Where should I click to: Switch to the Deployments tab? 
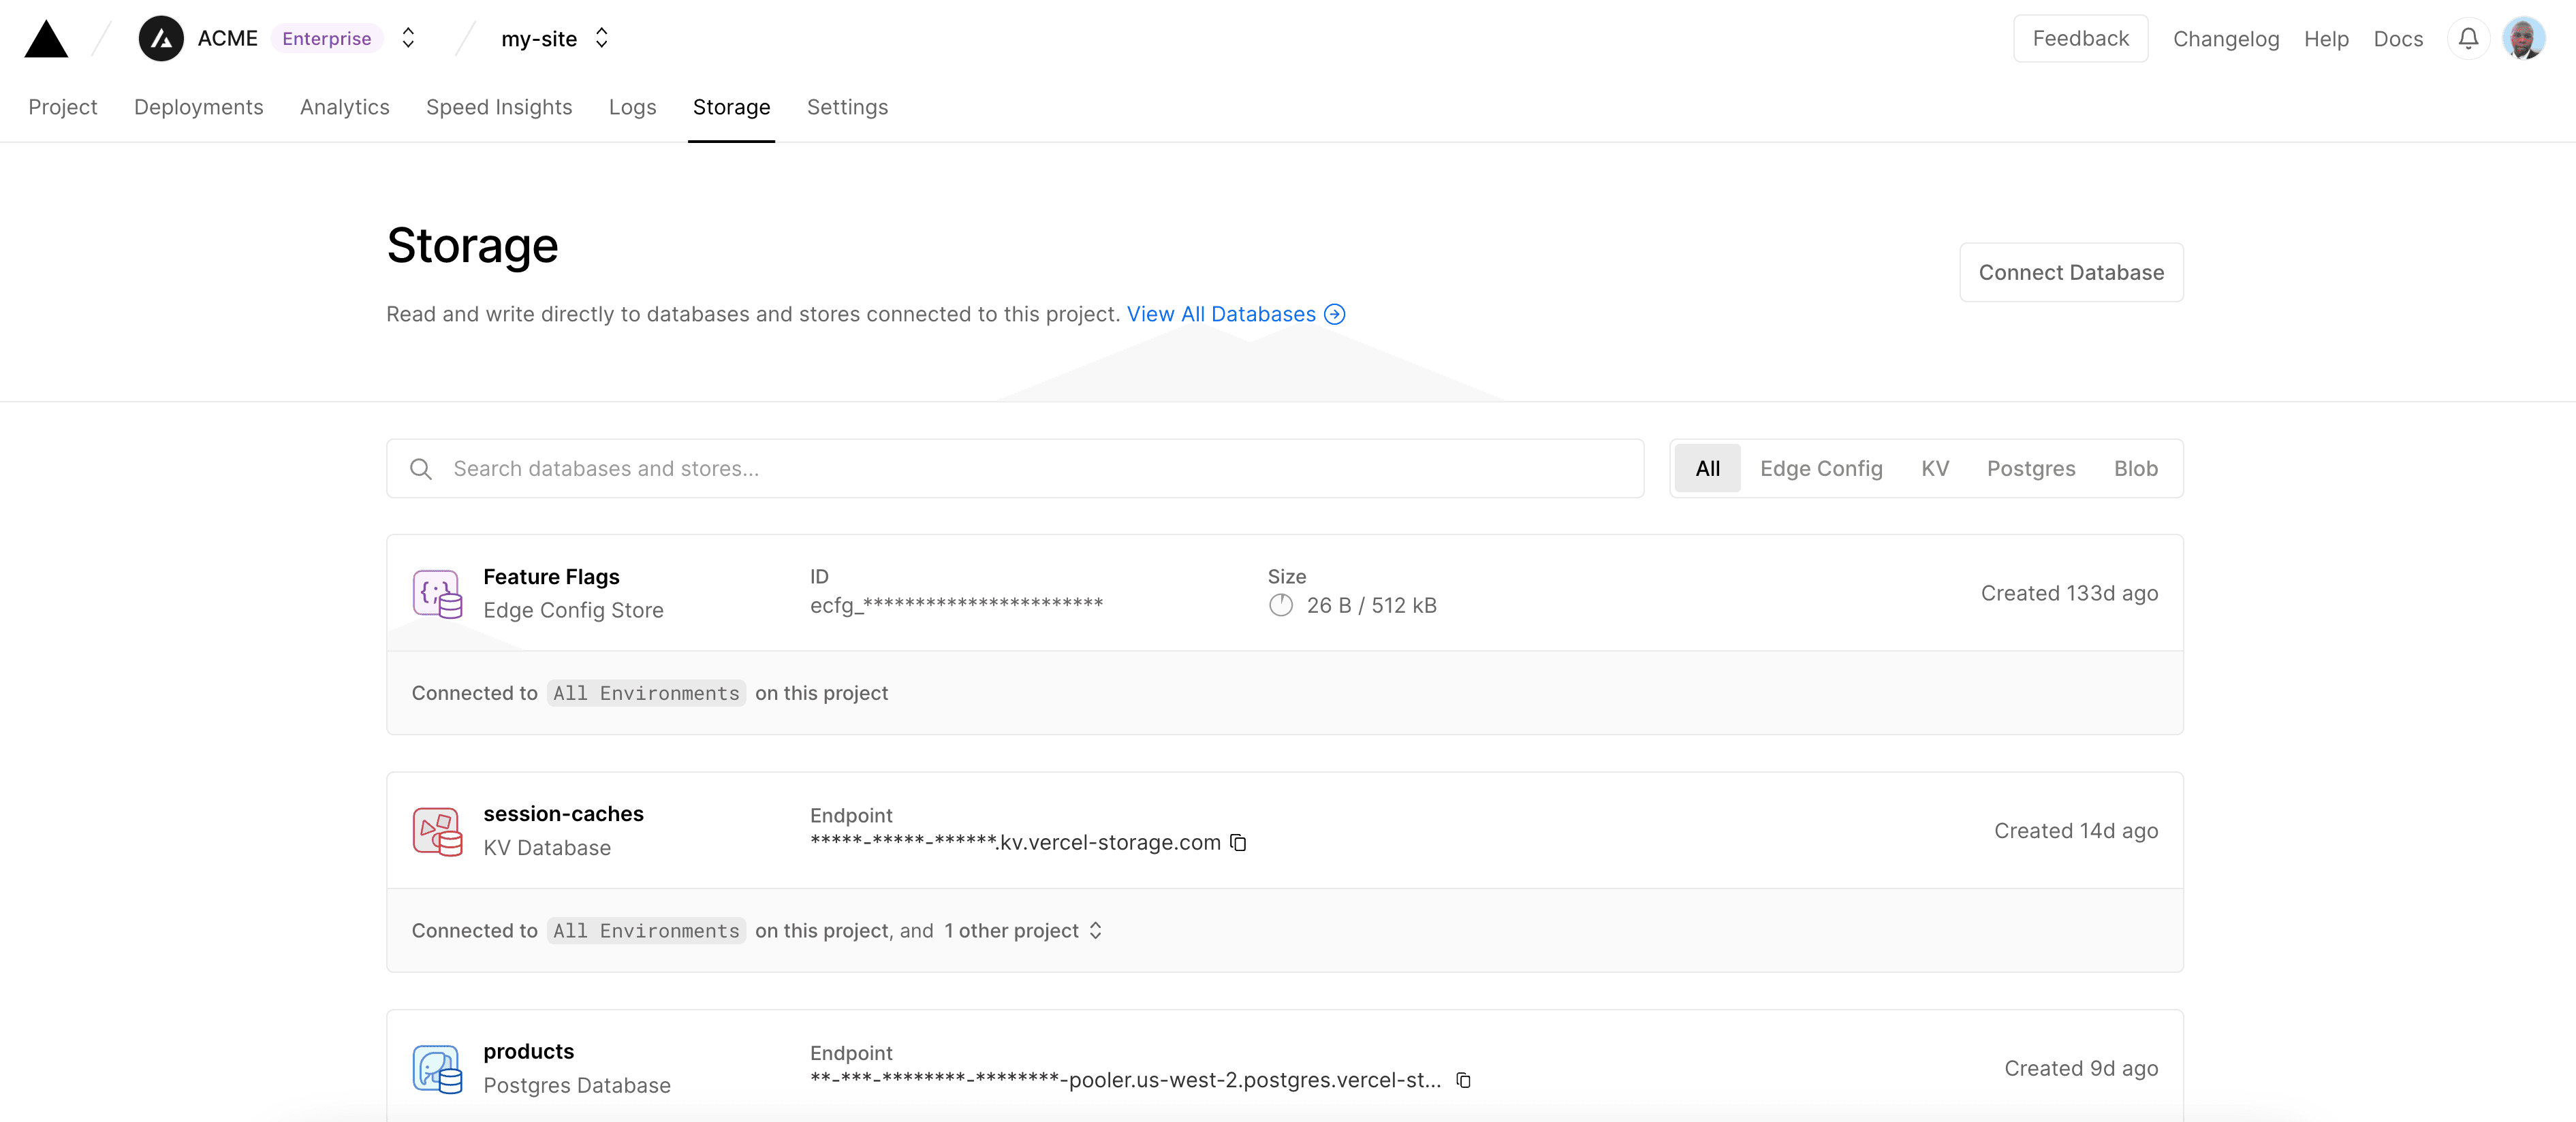point(198,107)
